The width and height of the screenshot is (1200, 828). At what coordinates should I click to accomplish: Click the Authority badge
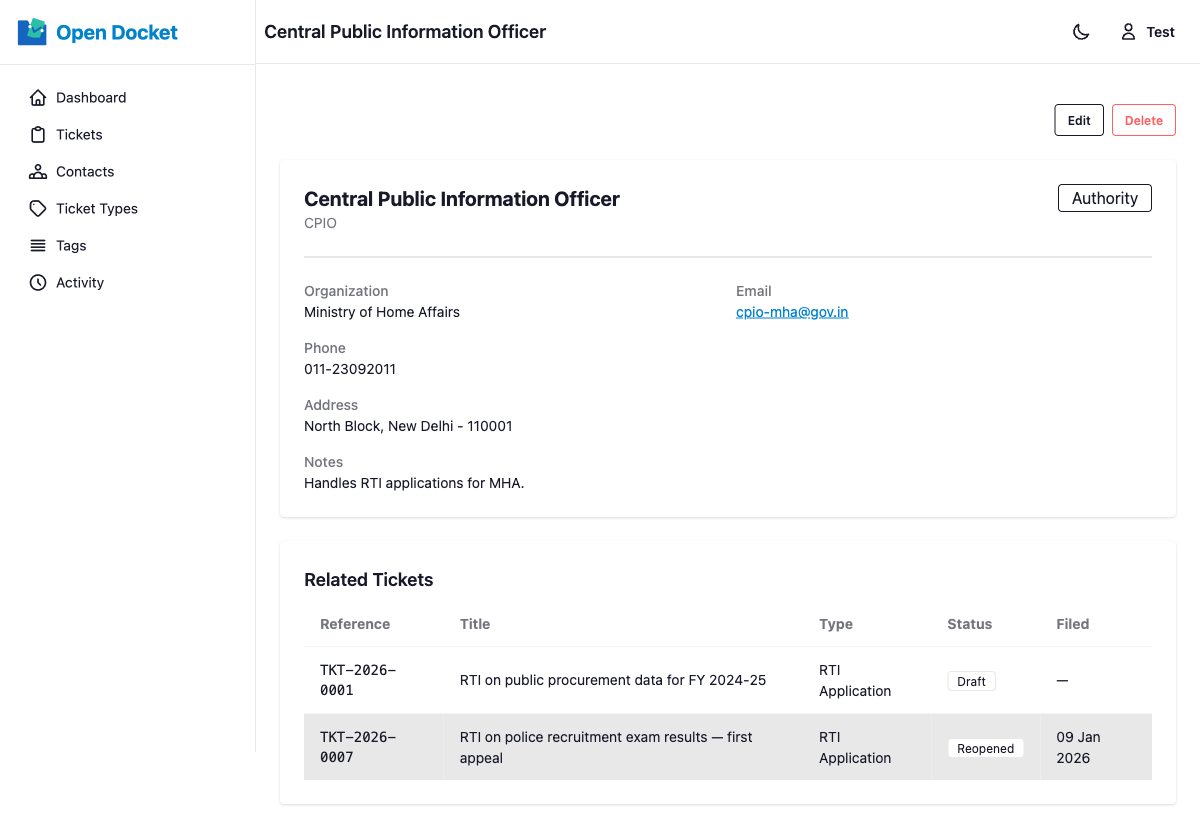[x=1104, y=198]
